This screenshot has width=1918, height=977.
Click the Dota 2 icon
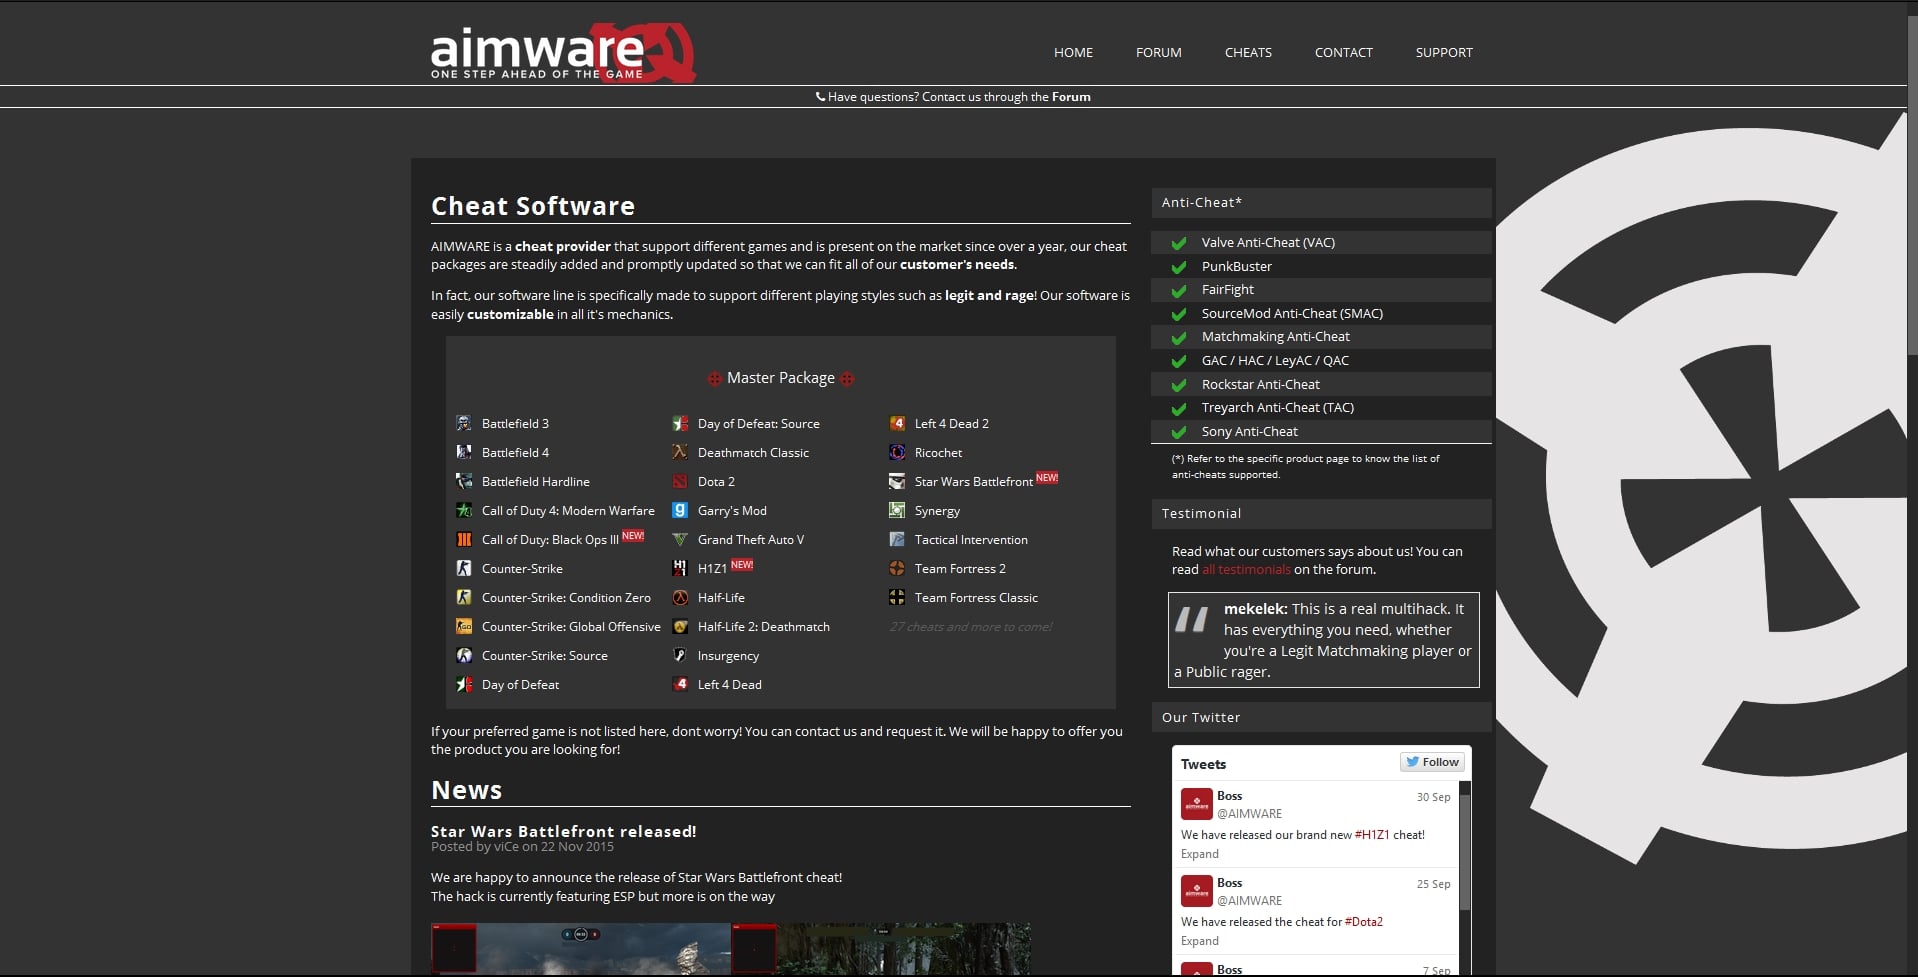pyautogui.click(x=680, y=481)
